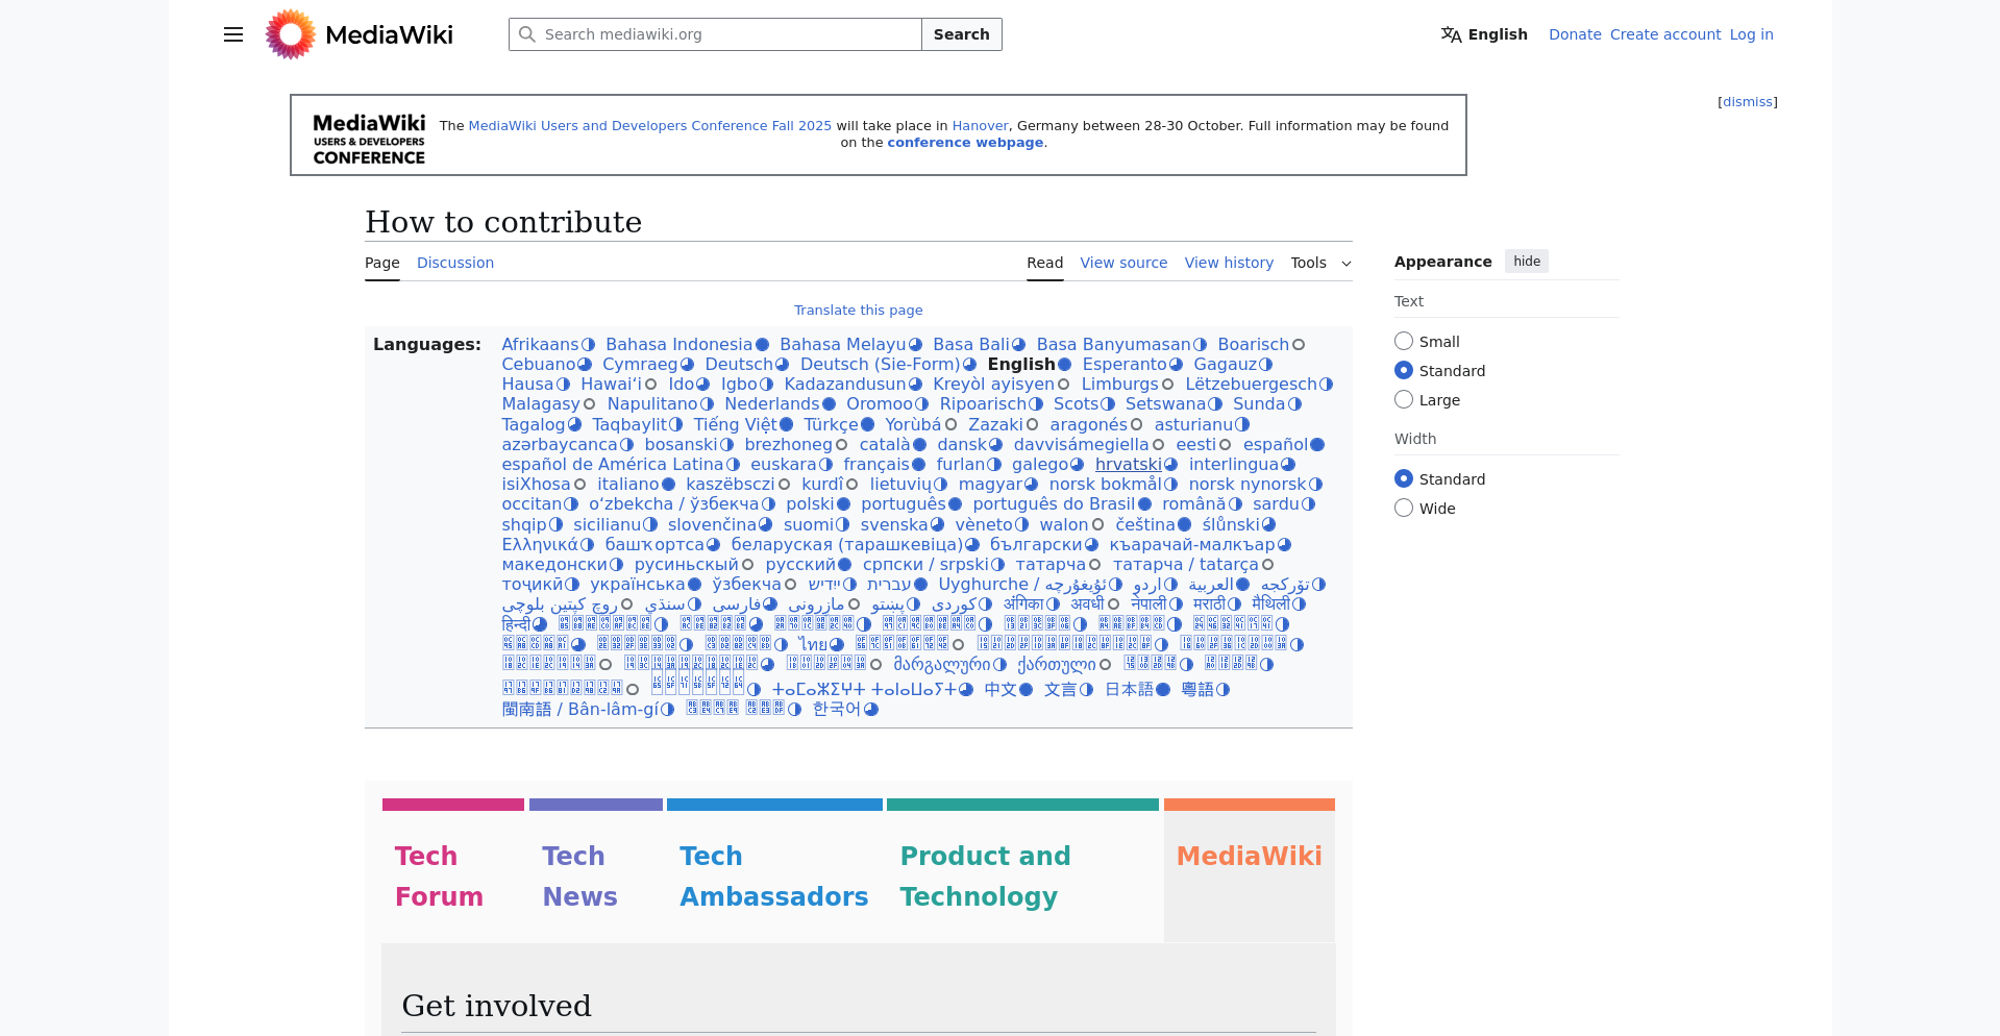
Task: Click the language translate icon near English
Action: [x=1450, y=35]
